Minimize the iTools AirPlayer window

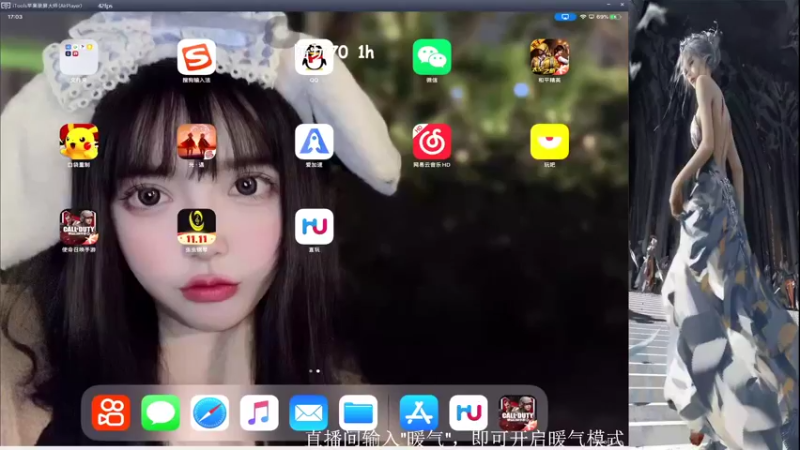click(x=608, y=5)
